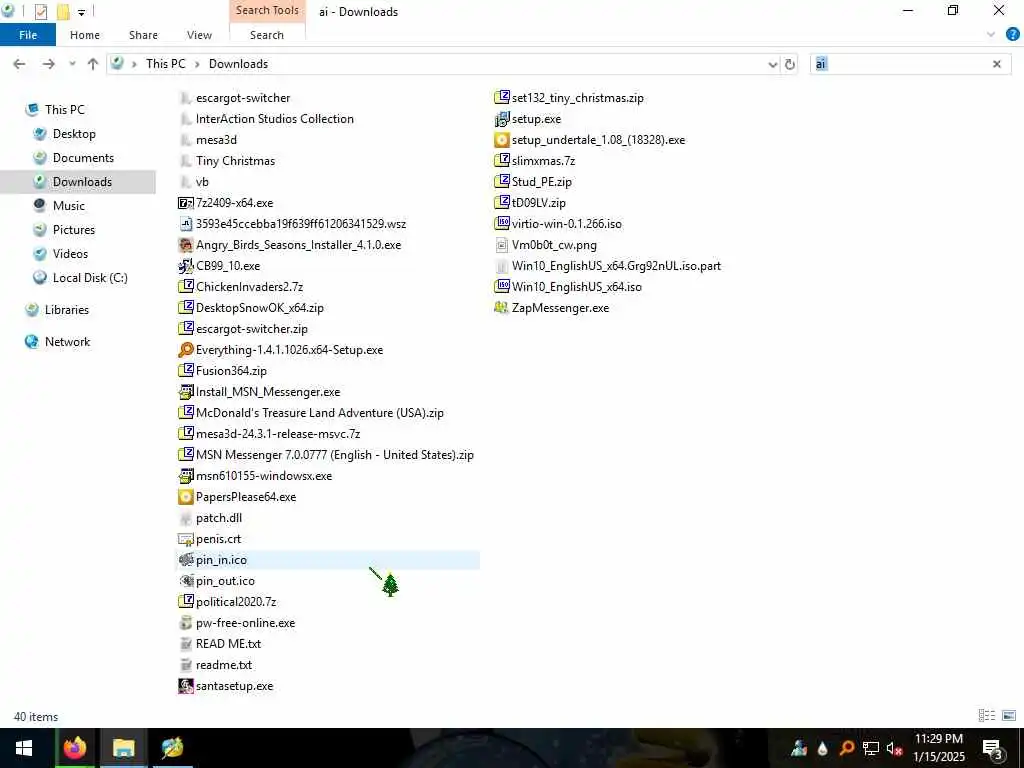
Task: Select the PapersPlease64.exe icon
Action: click(185, 497)
